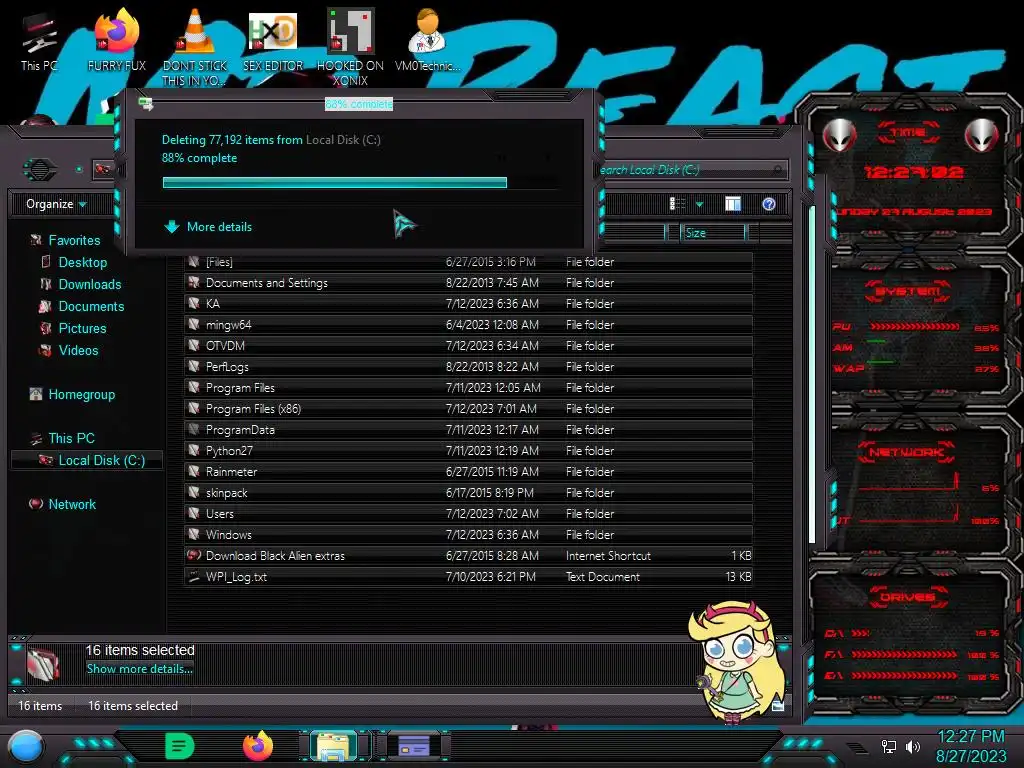
Task: Click Explorer back navigation button
Action: tap(40, 170)
